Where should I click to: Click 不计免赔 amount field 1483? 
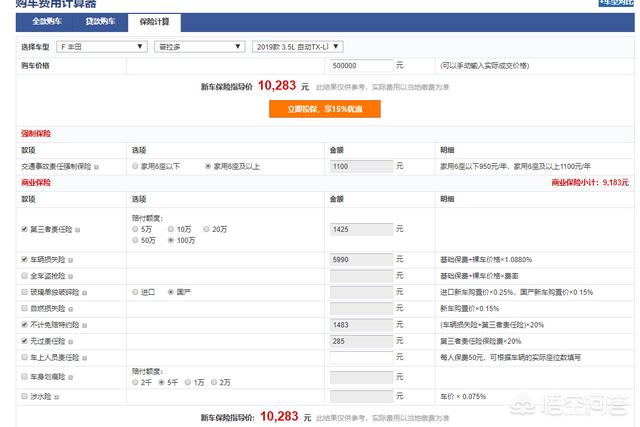coord(361,325)
